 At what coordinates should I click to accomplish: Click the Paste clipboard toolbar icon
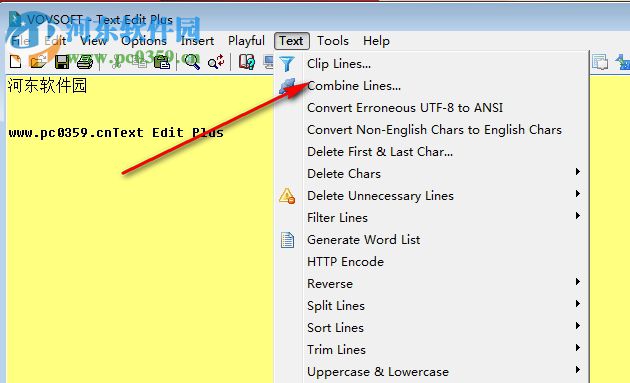coord(162,62)
